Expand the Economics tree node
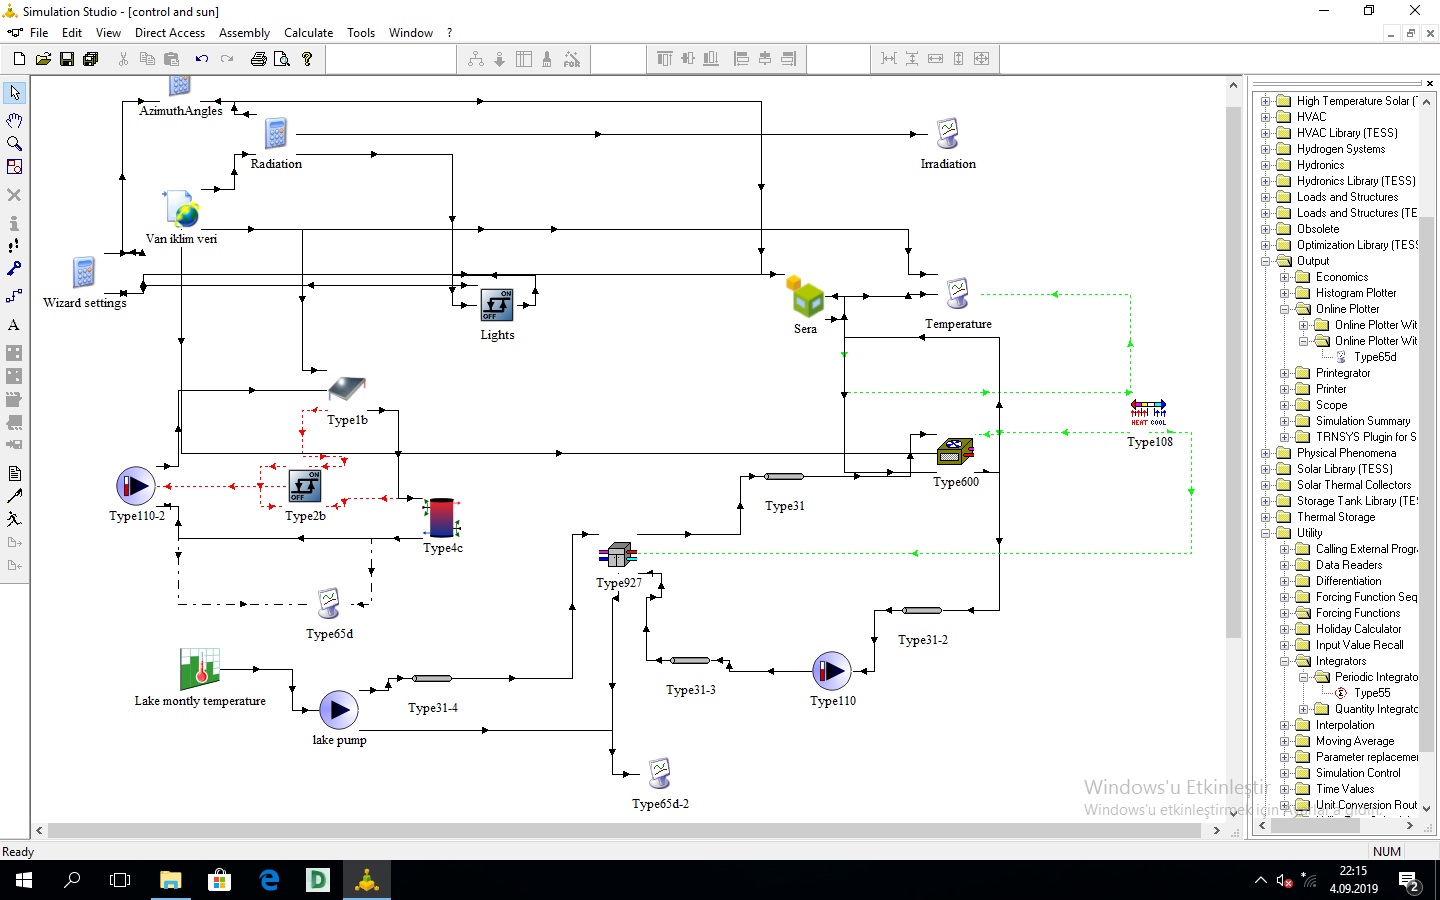The width and height of the screenshot is (1440, 900). (1285, 277)
